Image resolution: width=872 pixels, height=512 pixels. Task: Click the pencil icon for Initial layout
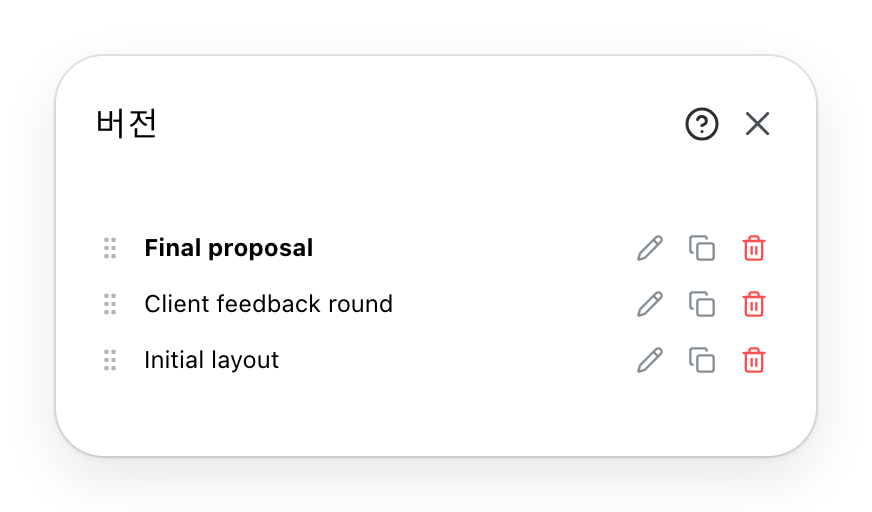[x=650, y=360]
